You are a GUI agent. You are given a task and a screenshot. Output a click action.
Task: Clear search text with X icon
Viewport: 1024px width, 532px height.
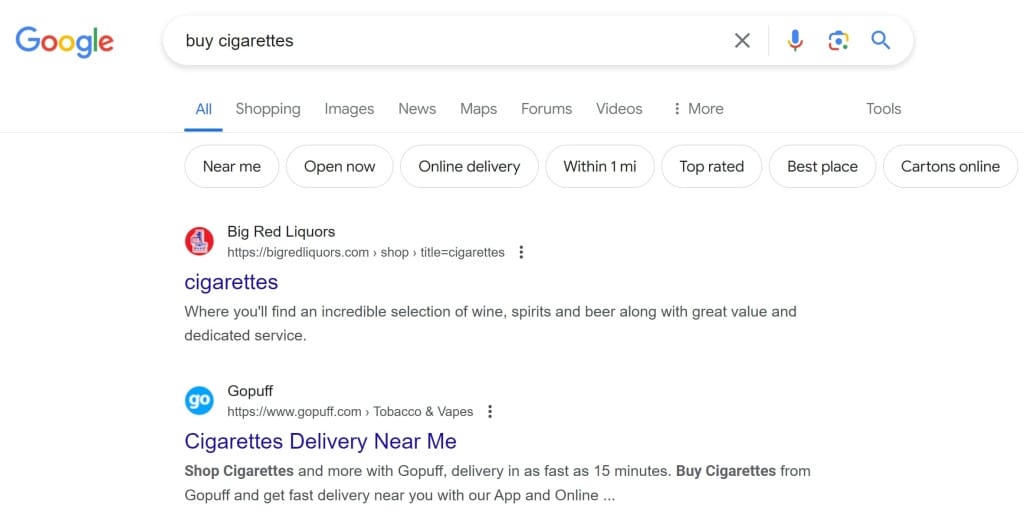tap(742, 41)
